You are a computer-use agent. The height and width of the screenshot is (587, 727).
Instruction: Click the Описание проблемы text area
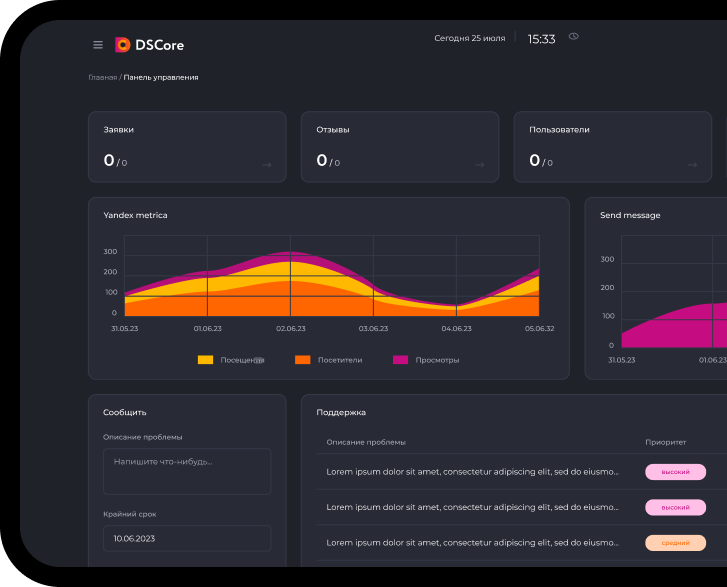click(x=187, y=471)
